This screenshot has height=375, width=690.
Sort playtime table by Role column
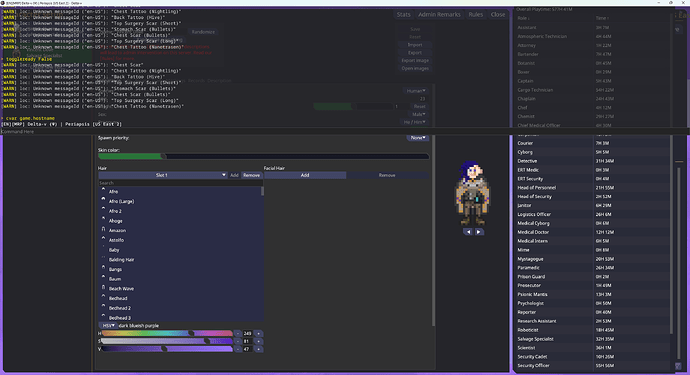pyautogui.click(x=523, y=18)
